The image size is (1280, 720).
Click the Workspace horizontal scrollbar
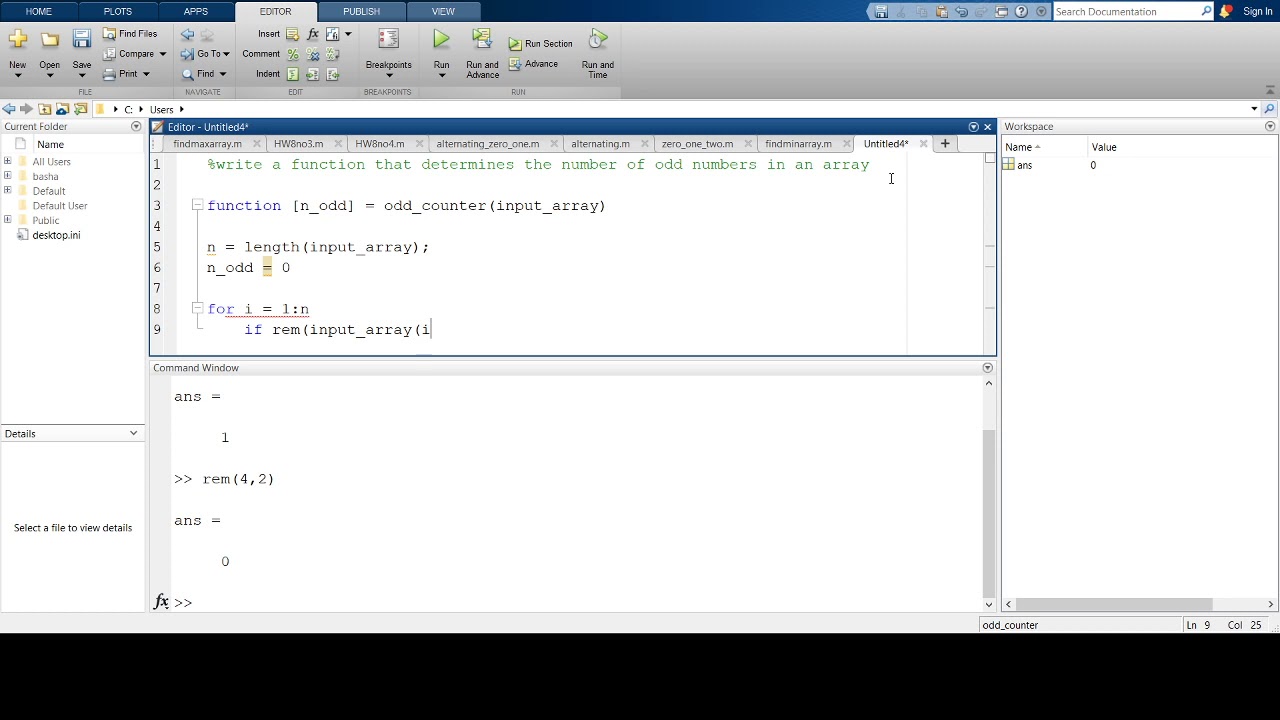tap(1114, 604)
